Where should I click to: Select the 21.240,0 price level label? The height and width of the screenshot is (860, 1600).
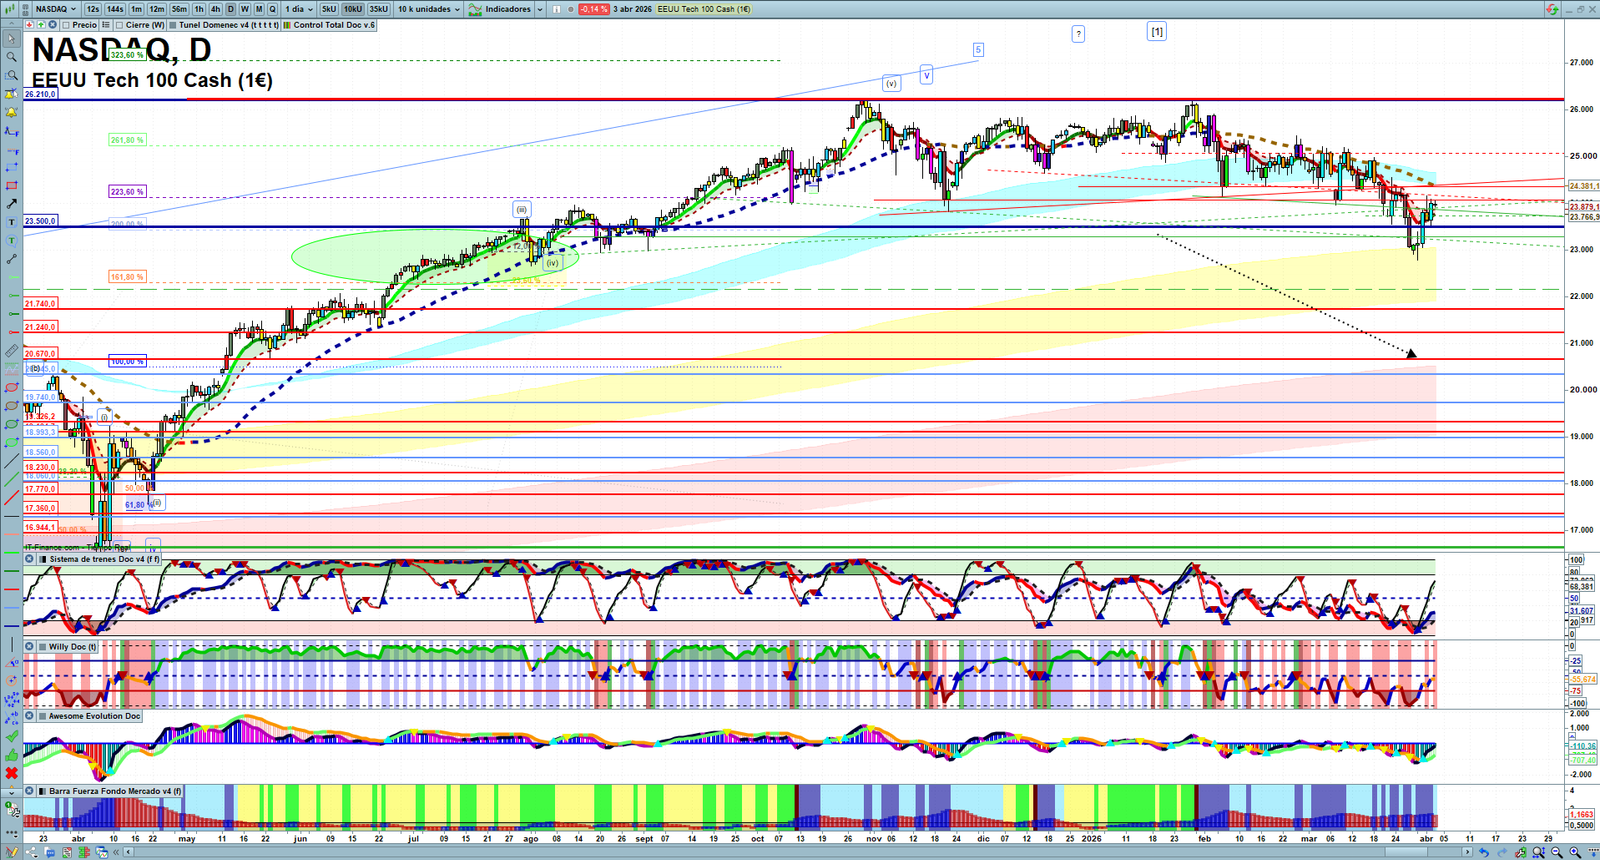point(40,327)
